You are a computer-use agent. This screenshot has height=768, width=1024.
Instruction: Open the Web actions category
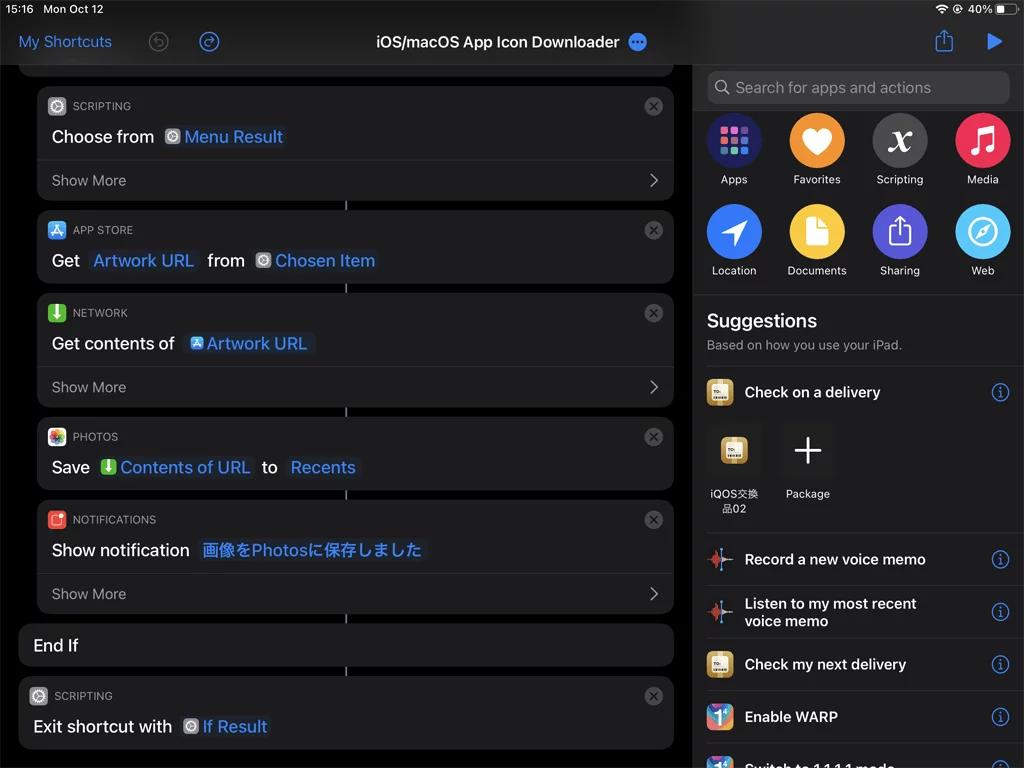982,241
